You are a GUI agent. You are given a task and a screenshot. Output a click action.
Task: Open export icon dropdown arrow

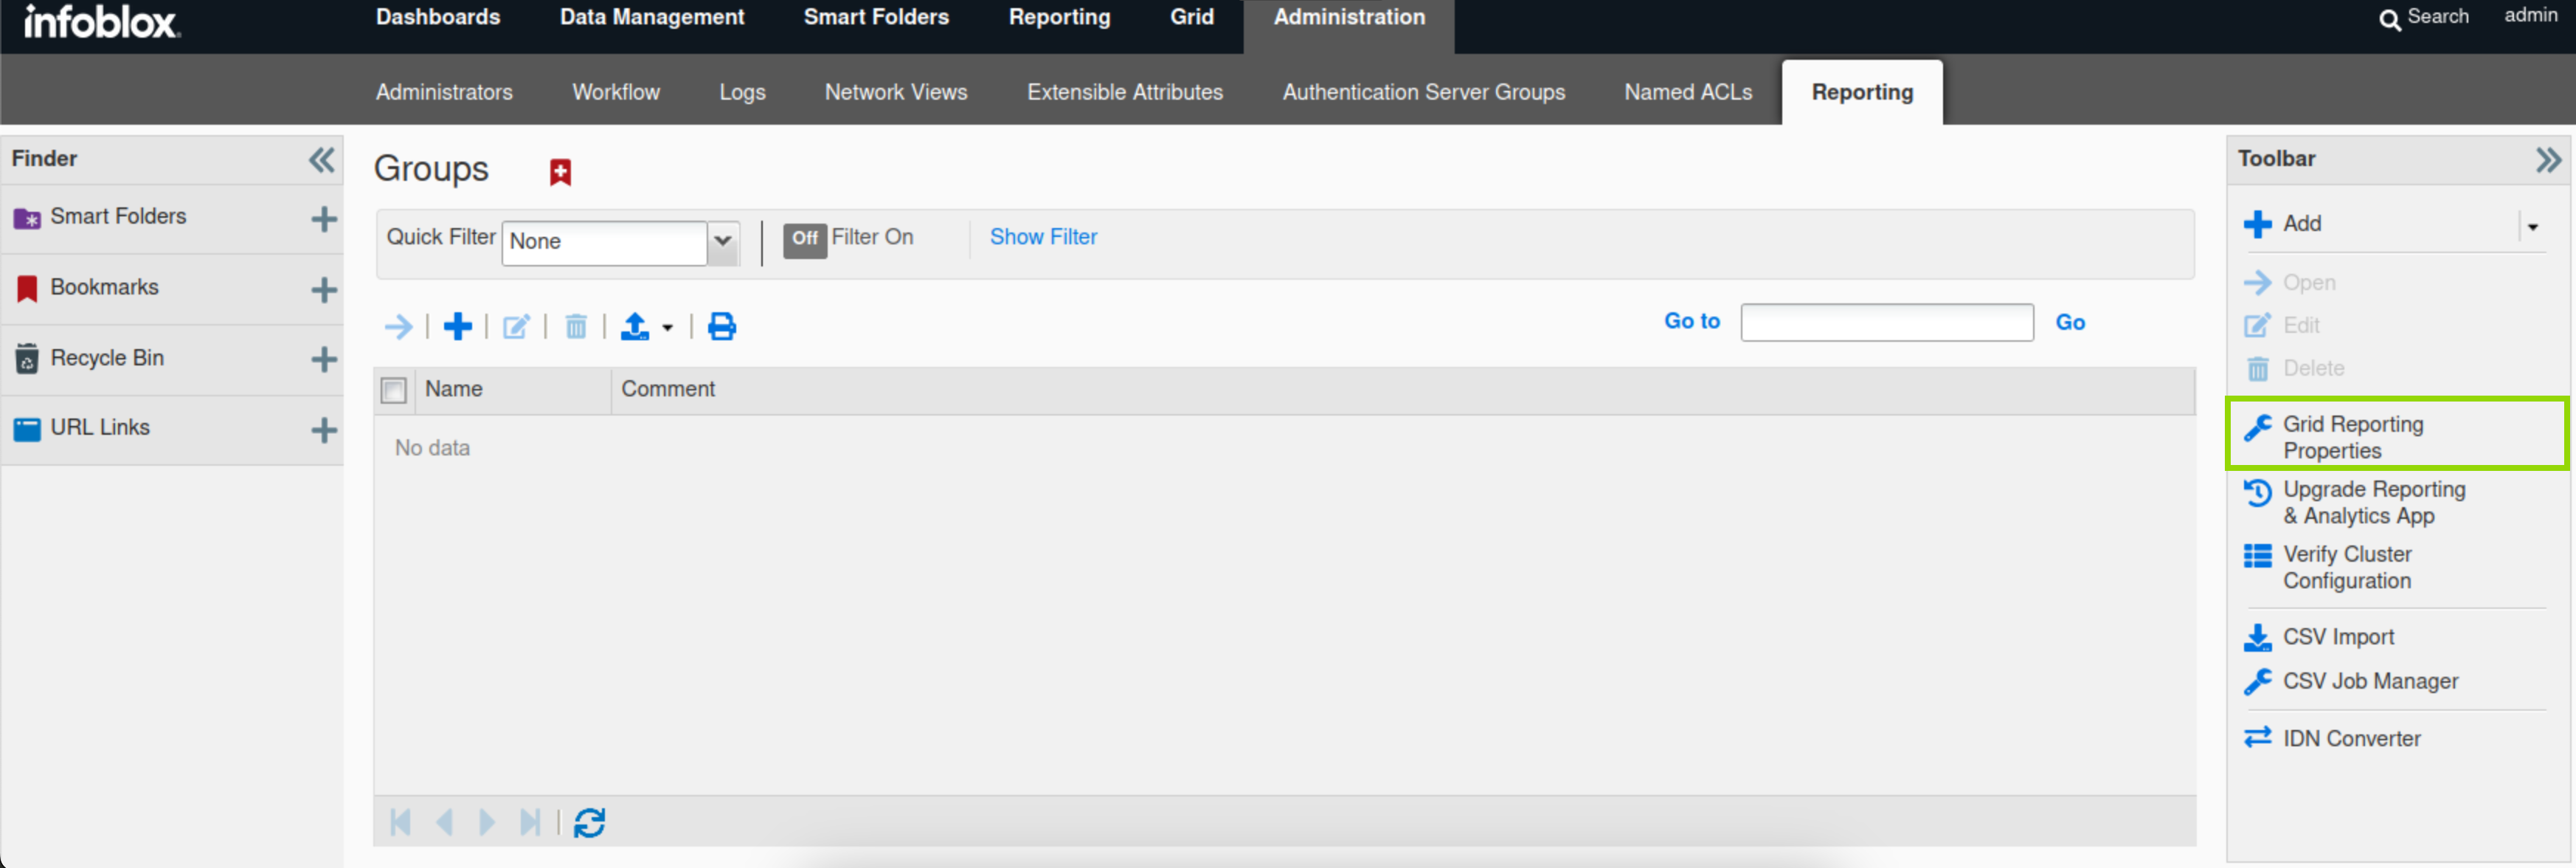point(667,327)
